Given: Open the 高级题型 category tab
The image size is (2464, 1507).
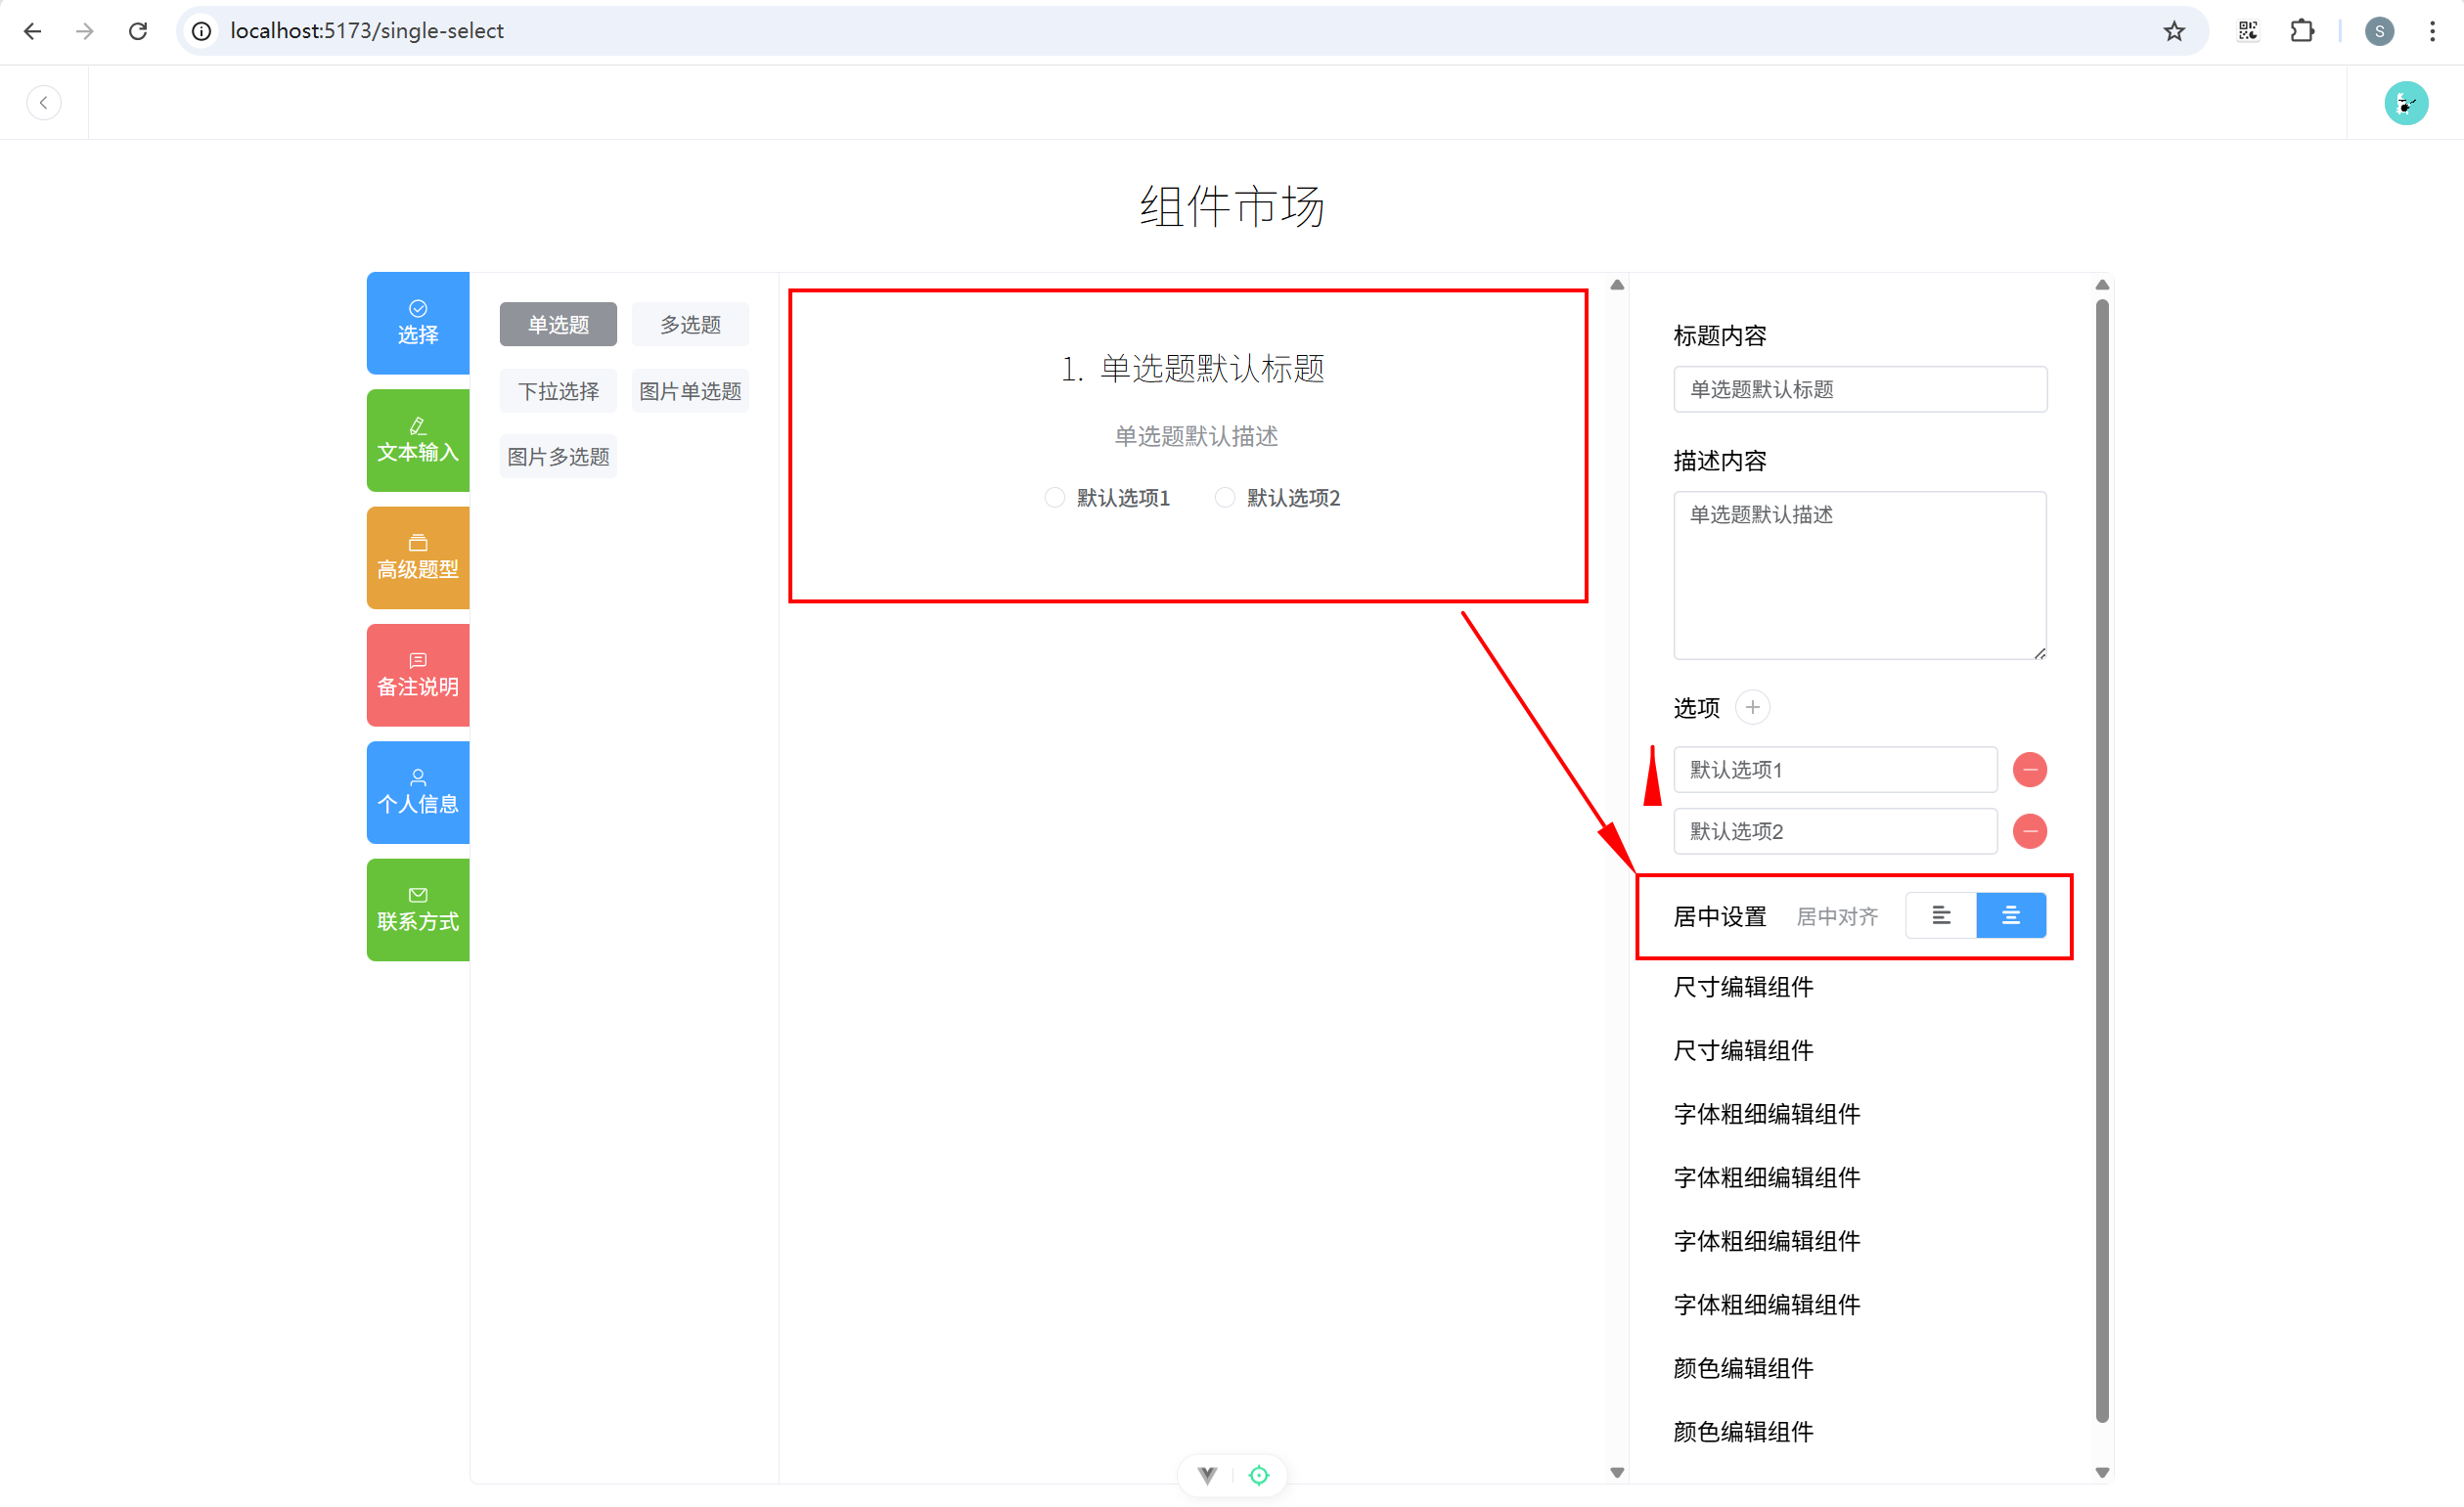Looking at the screenshot, I should pyautogui.click(x=418, y=557).
